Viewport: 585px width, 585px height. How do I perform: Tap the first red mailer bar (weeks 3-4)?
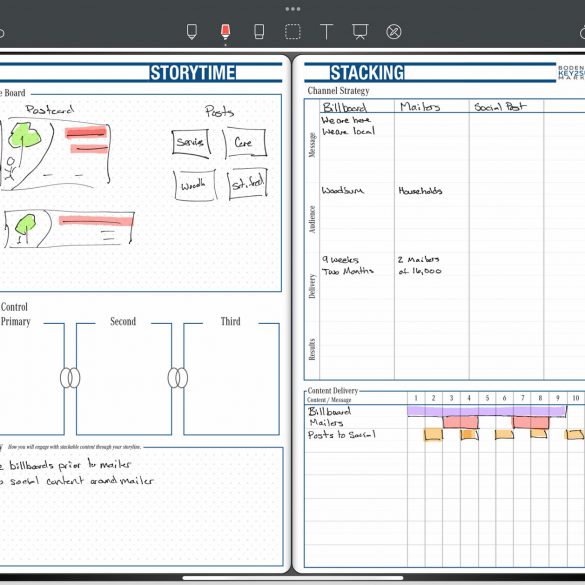[460, 422]
